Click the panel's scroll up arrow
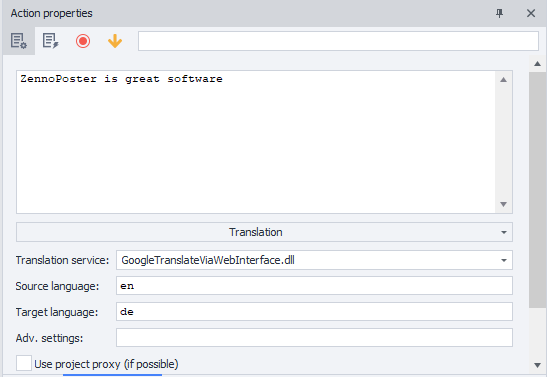Viewport: 547px width, 377px height. (x=538, y=63)
